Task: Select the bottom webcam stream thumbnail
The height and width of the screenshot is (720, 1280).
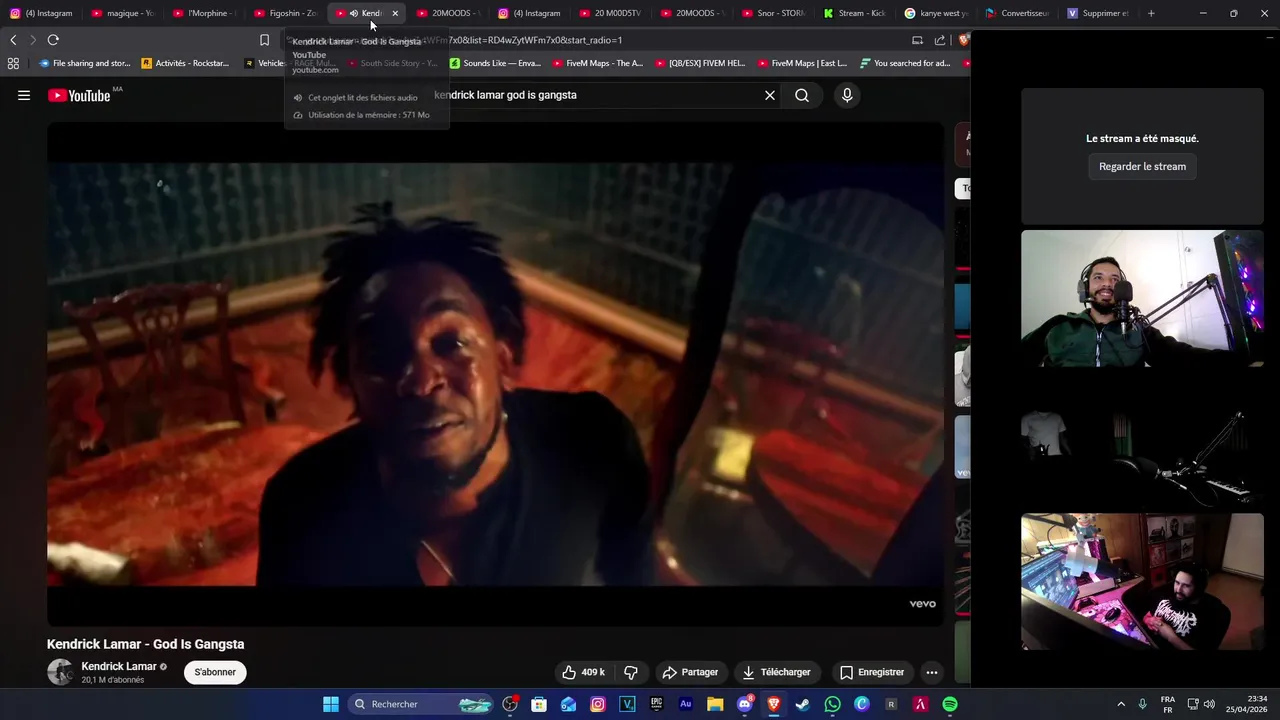Action: pos(1142,582)
